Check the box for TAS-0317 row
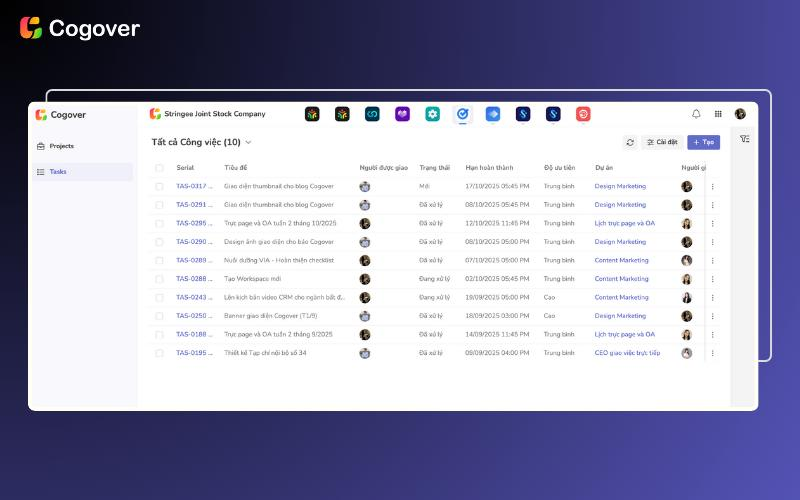Screen dimensions: 800x500 tap(159, 186)
